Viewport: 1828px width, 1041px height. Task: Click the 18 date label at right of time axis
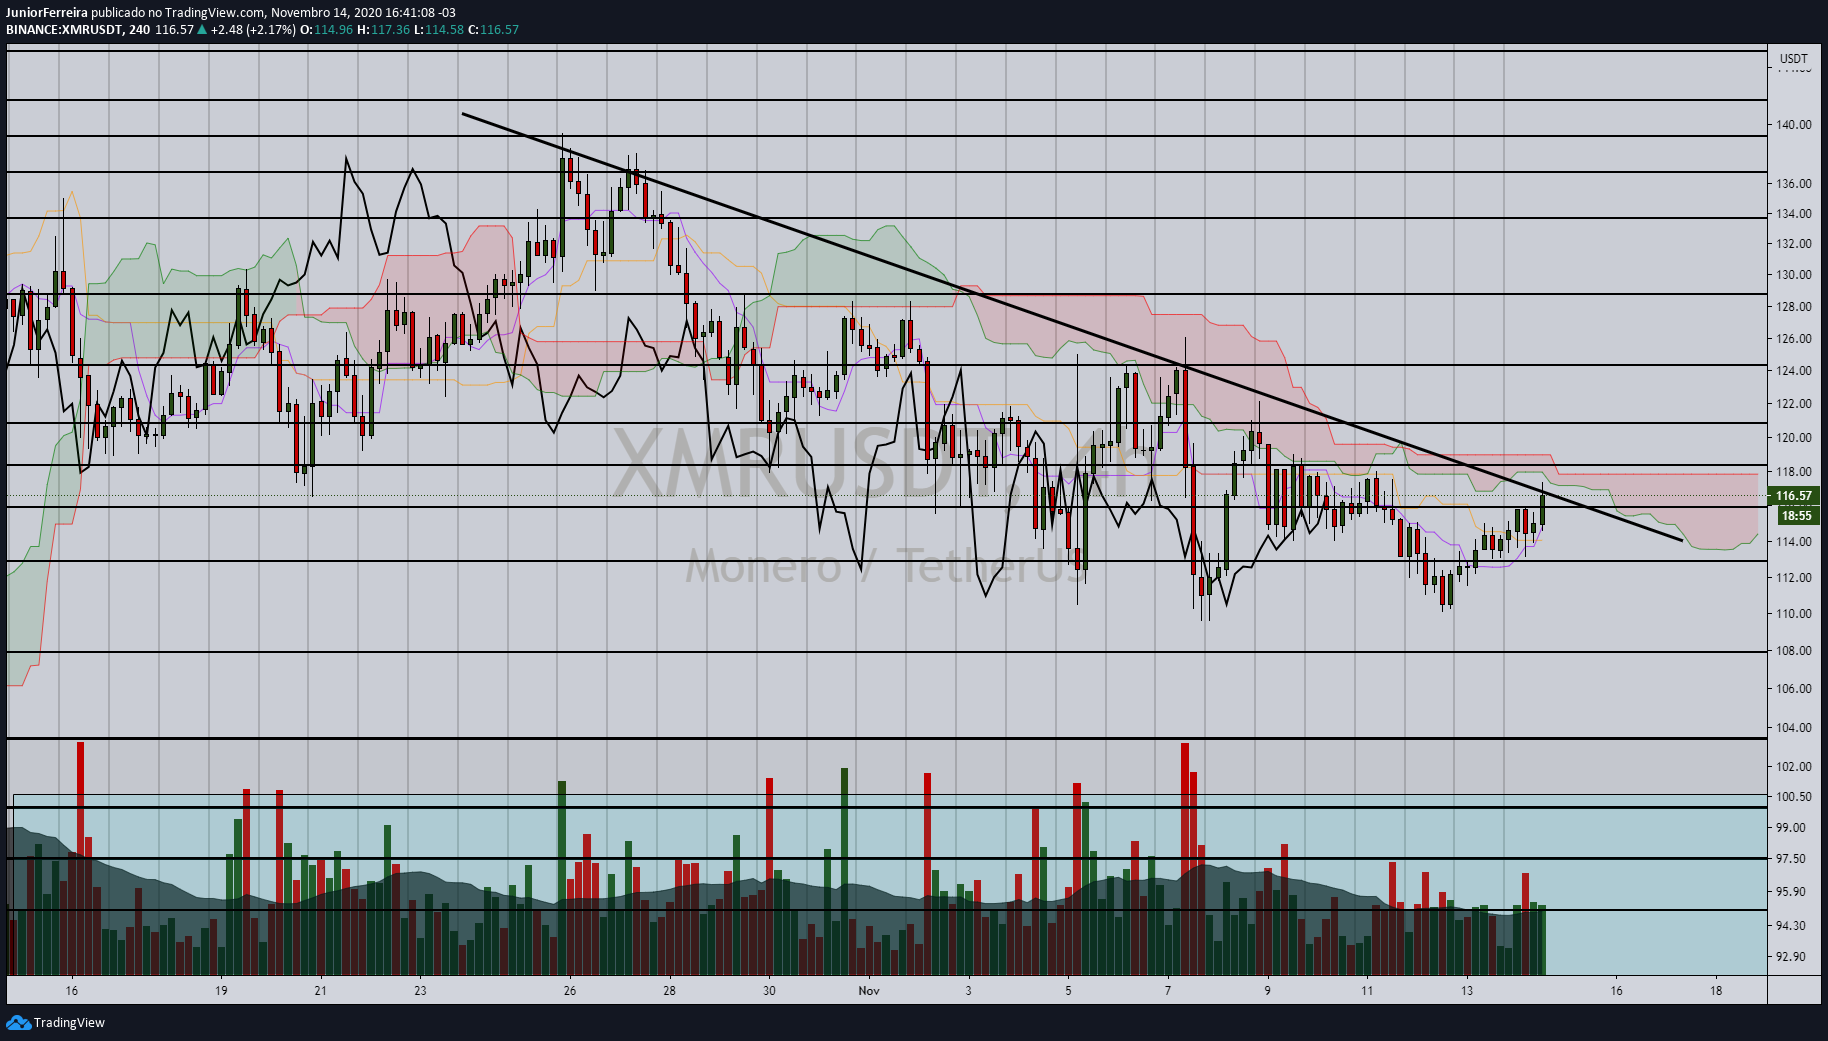[x=1716, y=991]
